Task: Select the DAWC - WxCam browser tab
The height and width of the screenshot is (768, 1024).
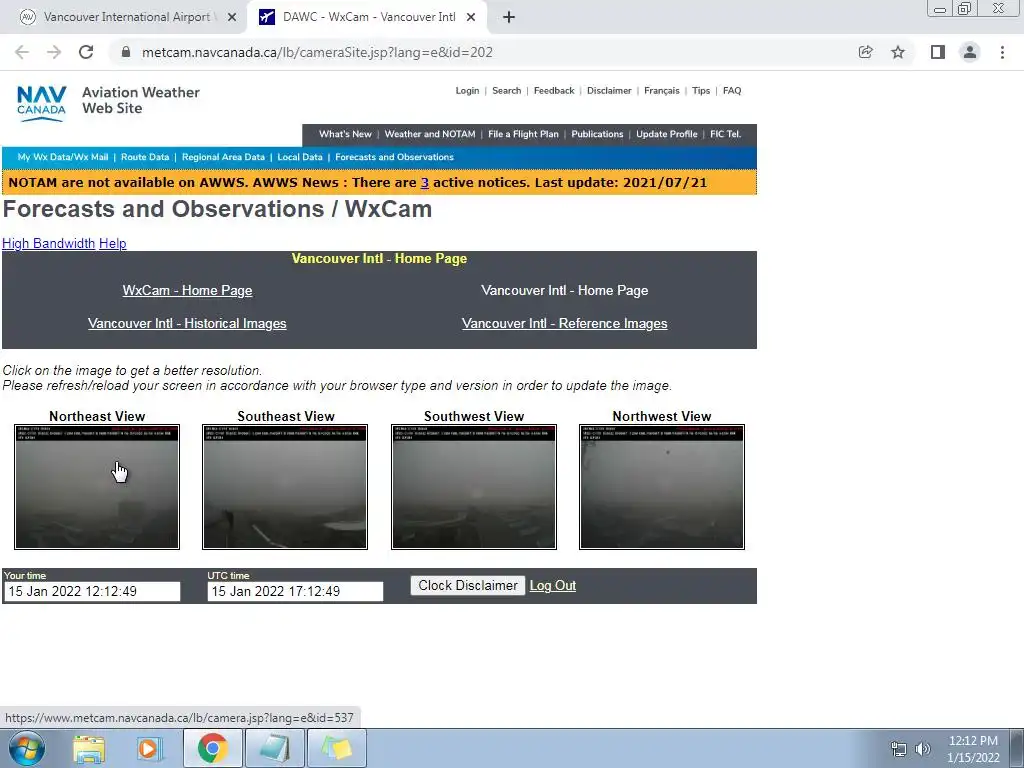Action: click(x=368, y=18)
